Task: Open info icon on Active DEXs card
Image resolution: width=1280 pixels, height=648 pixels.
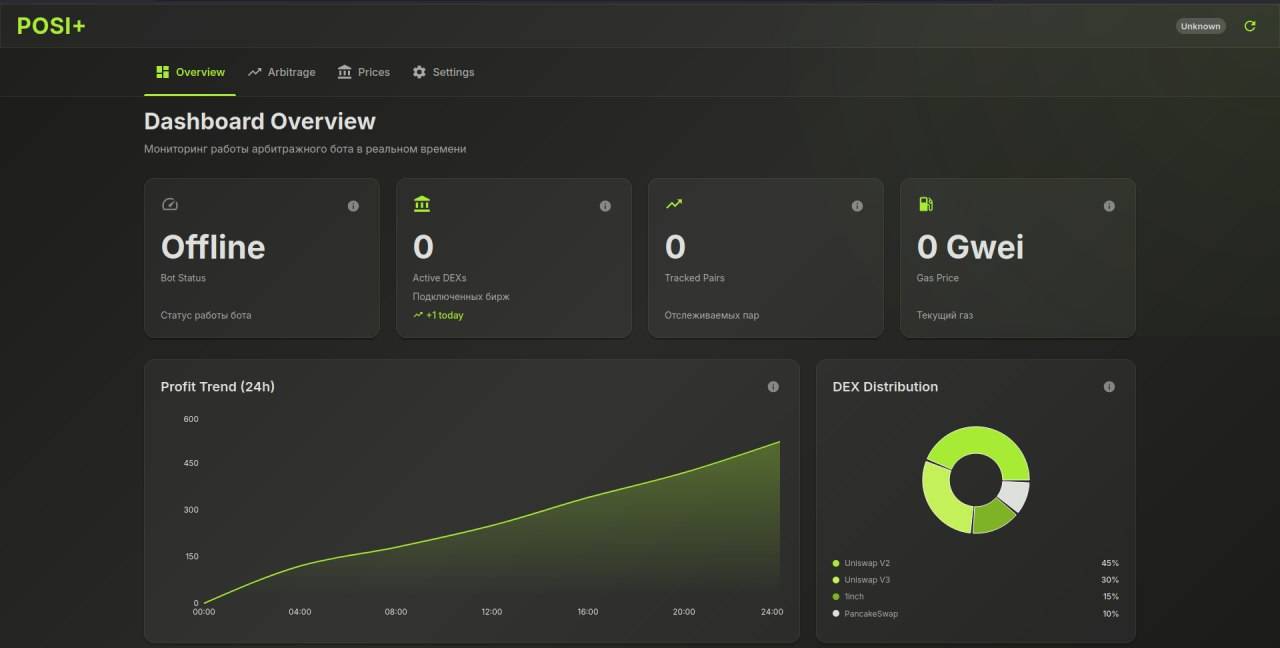Action: tap(605, 206)
